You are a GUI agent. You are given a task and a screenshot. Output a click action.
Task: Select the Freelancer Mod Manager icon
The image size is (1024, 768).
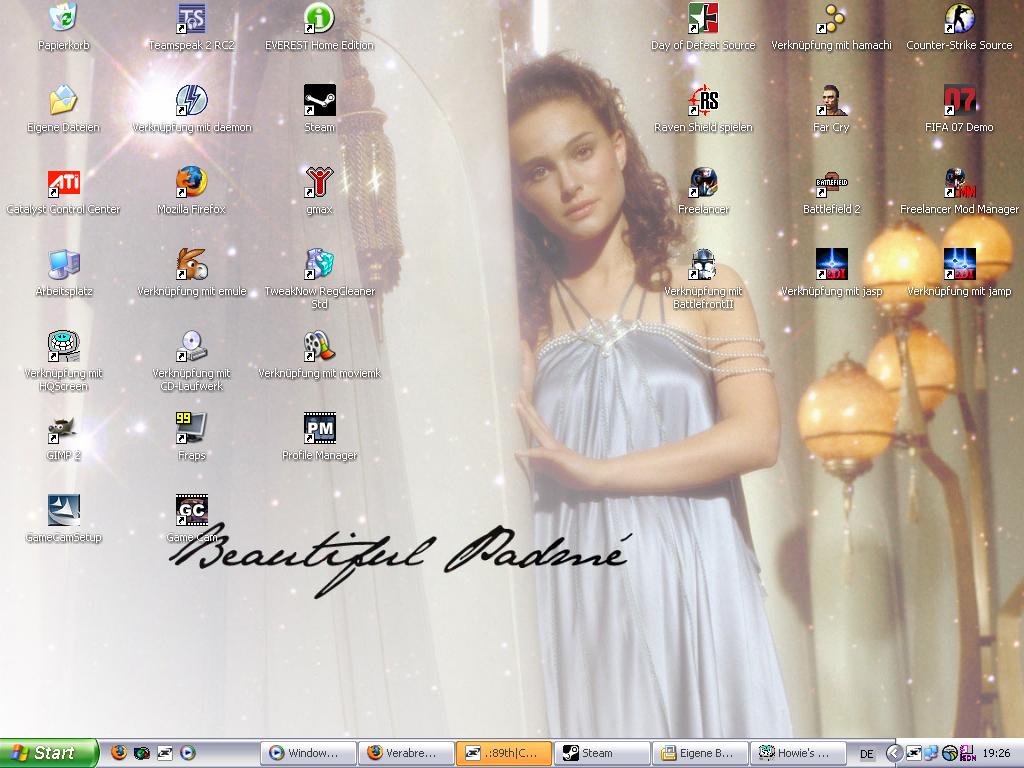(959, 182)
